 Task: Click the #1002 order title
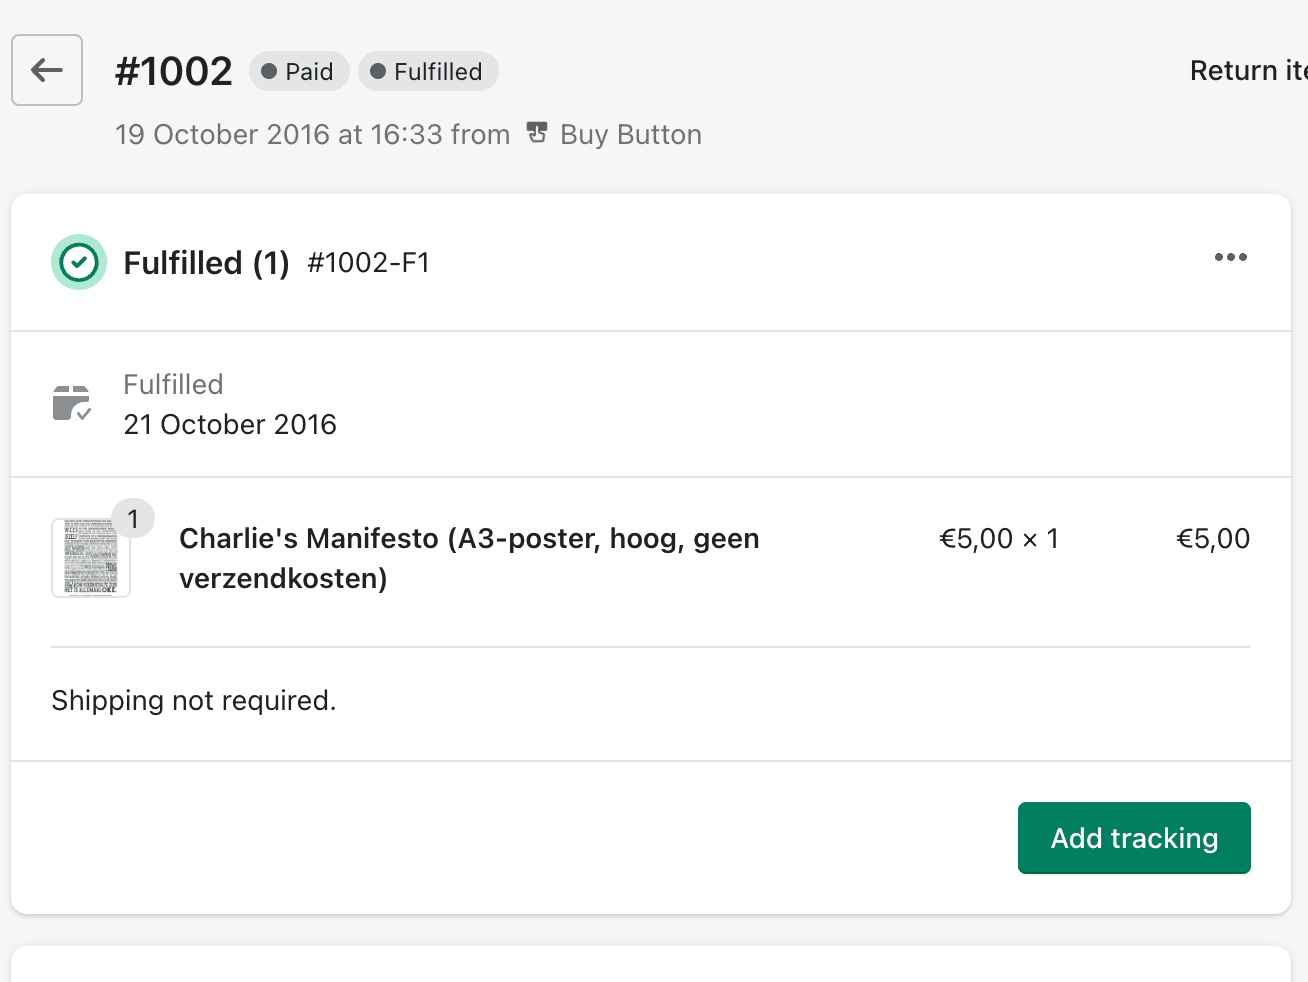[x=174, y=71]
